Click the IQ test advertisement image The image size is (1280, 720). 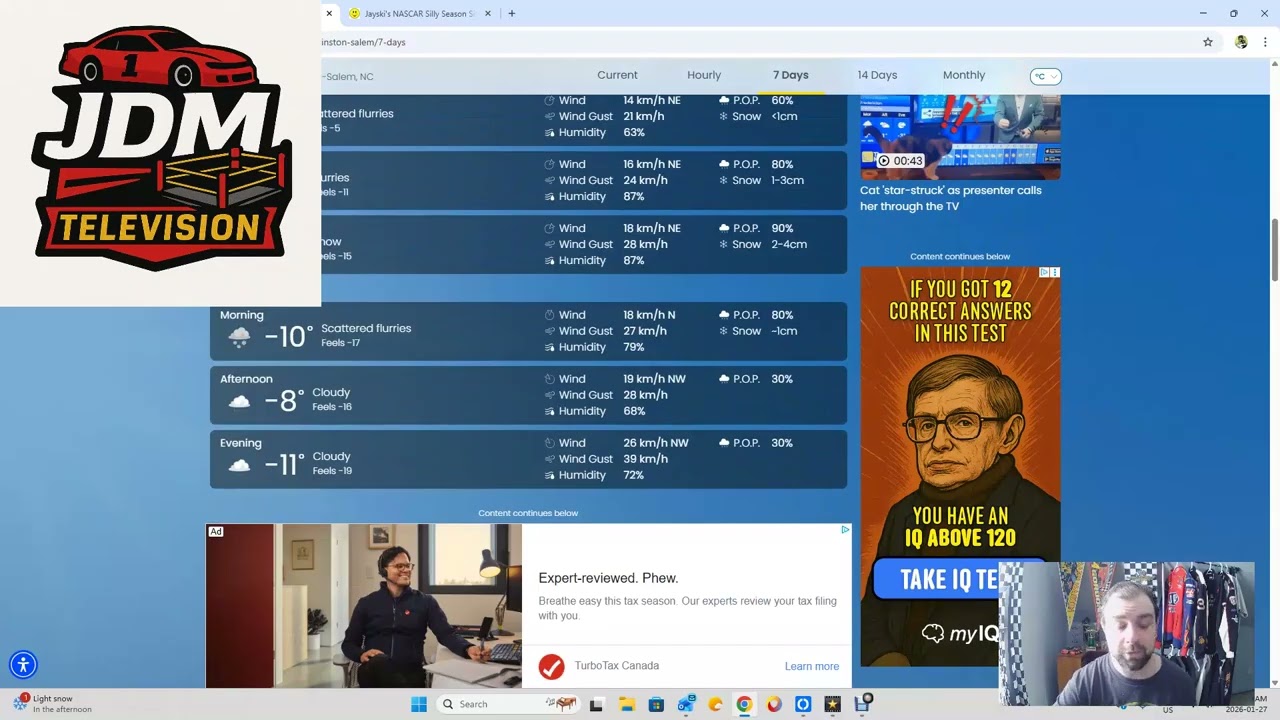(960, 466)
